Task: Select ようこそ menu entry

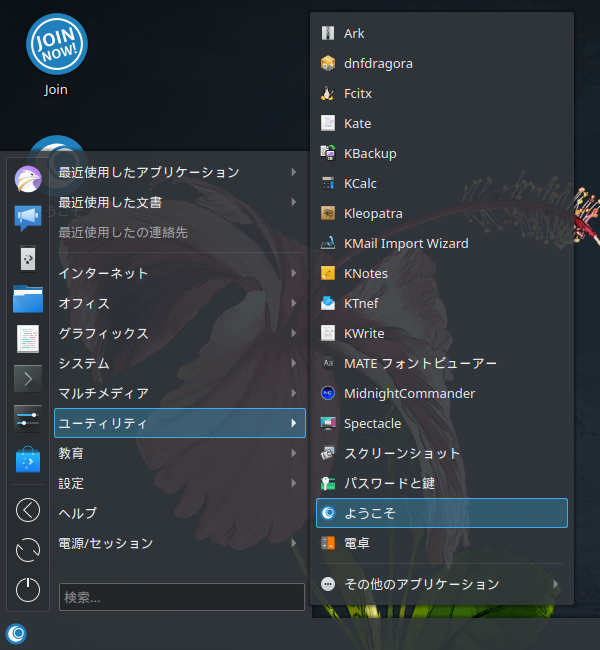Action: (442, 513)
